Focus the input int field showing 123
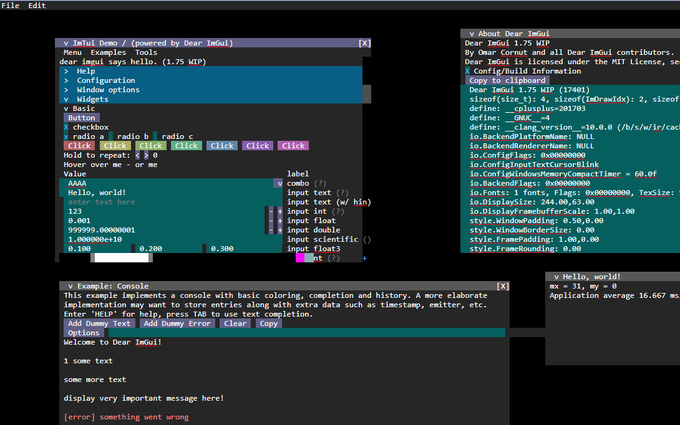 coord(162,211)
